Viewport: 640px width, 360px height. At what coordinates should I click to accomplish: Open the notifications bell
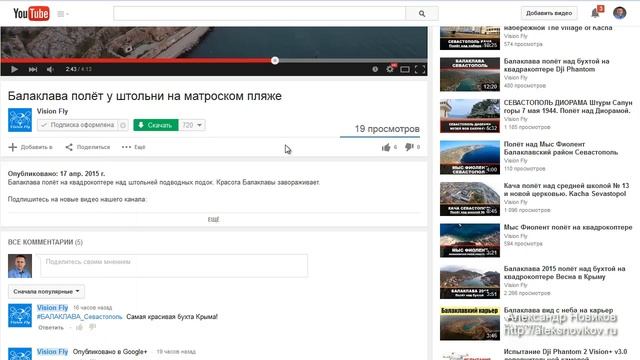point(595,13)
